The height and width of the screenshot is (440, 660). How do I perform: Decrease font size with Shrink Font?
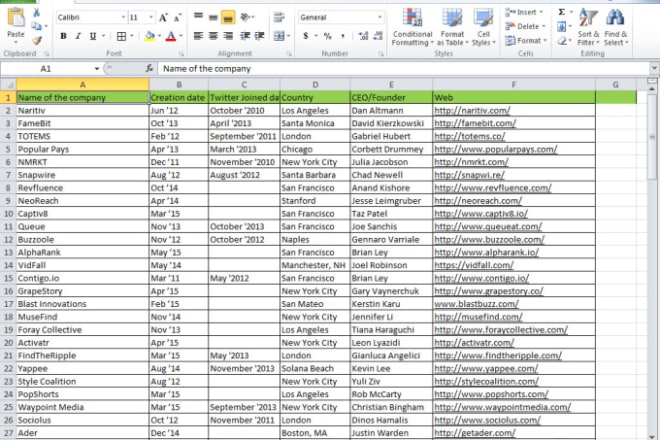point(177,18)
